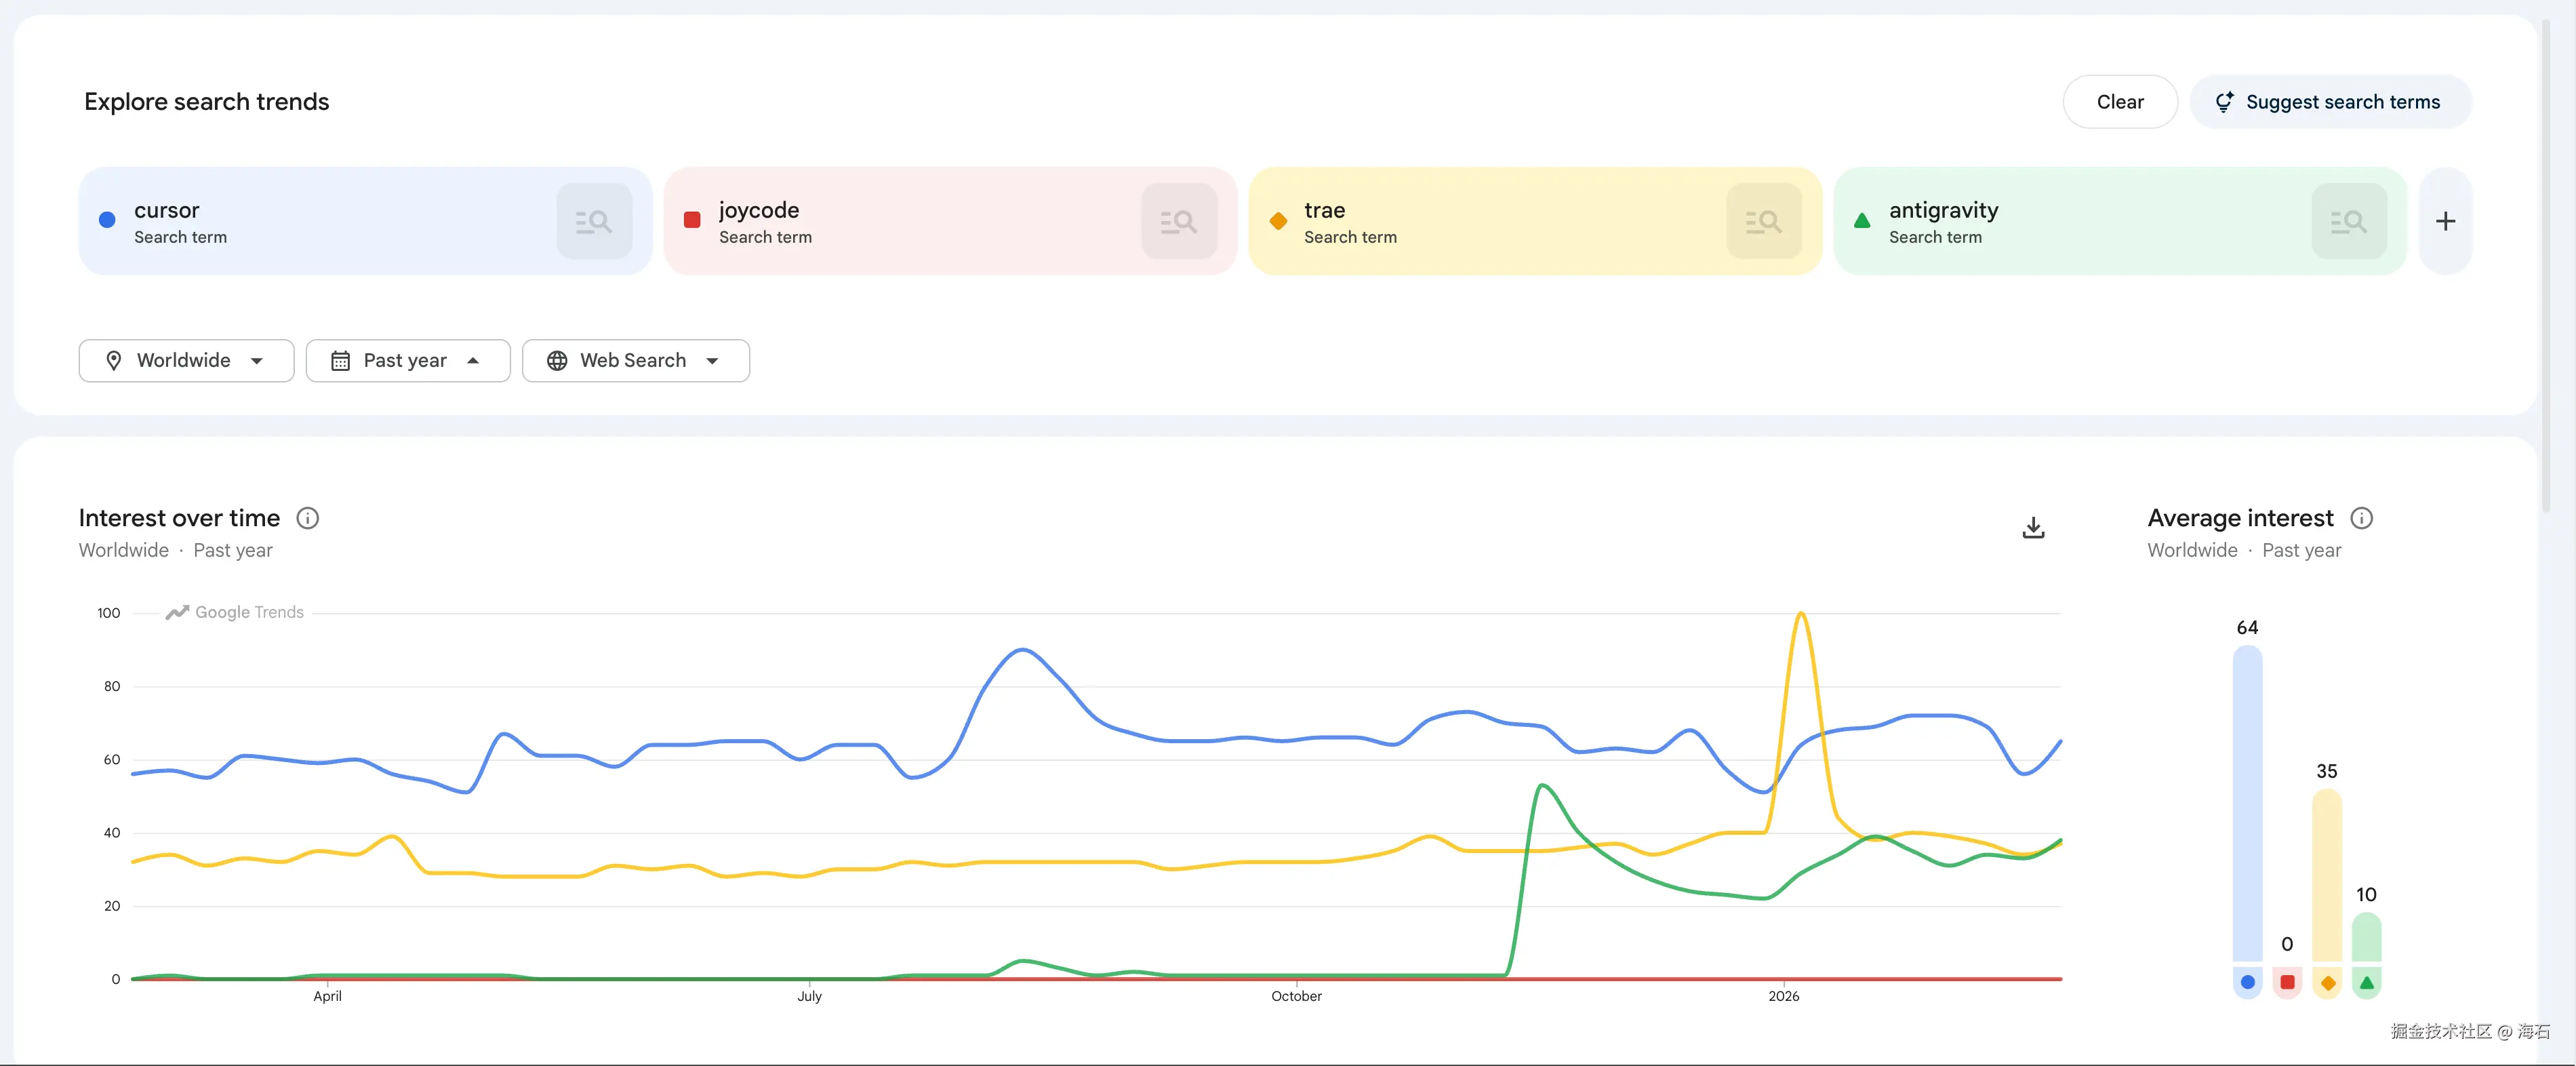Screen dimensions: 2576x1066
Task: Click the Explore search trends heading
Action: click(207, 102)
